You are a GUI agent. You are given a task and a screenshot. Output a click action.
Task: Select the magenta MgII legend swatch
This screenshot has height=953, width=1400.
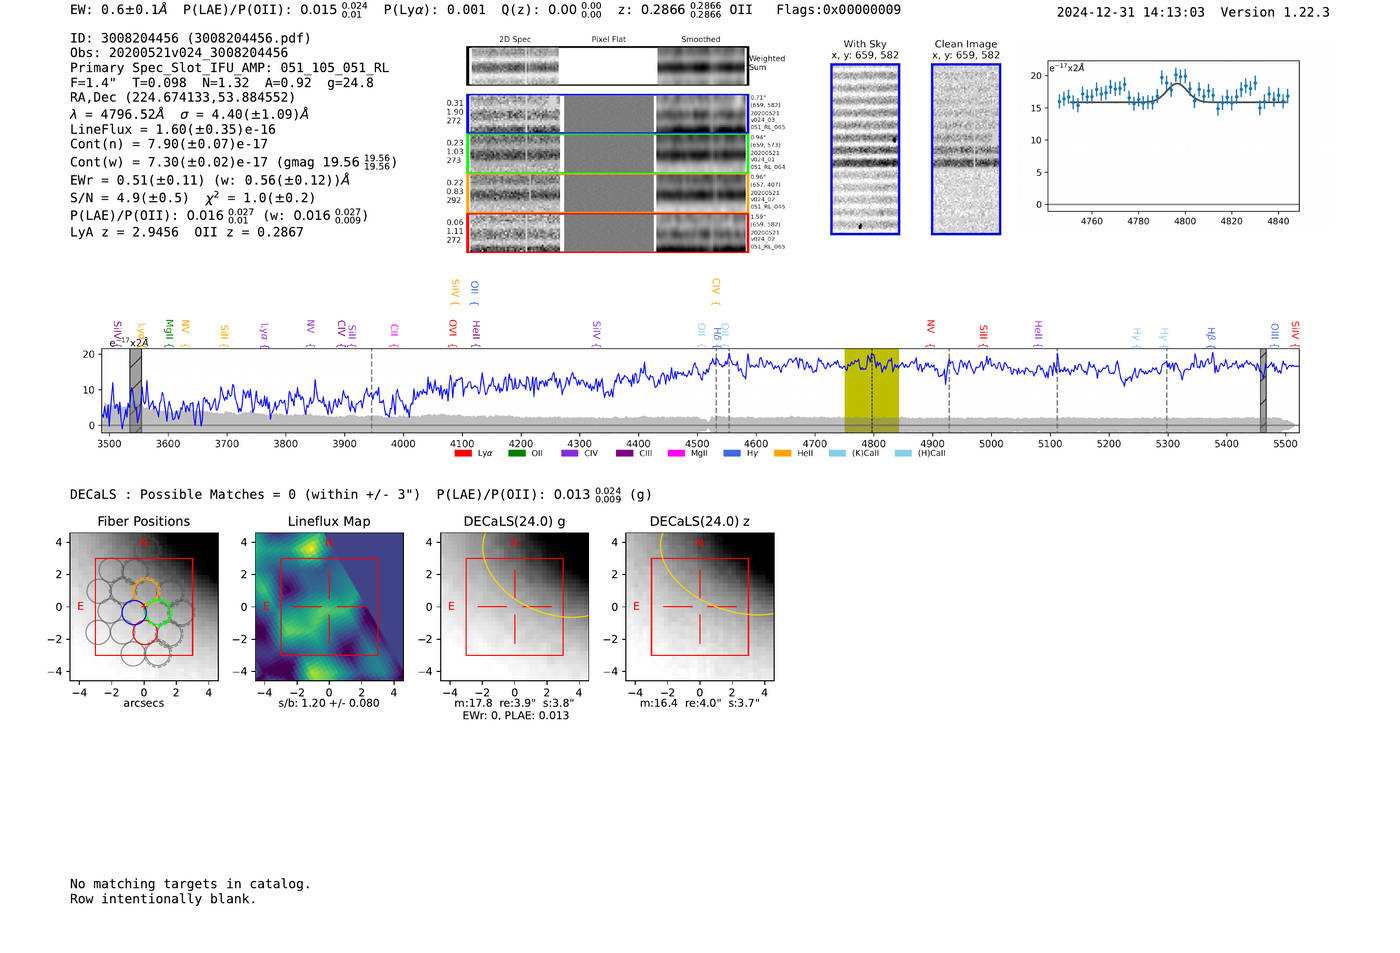(676, 454)
